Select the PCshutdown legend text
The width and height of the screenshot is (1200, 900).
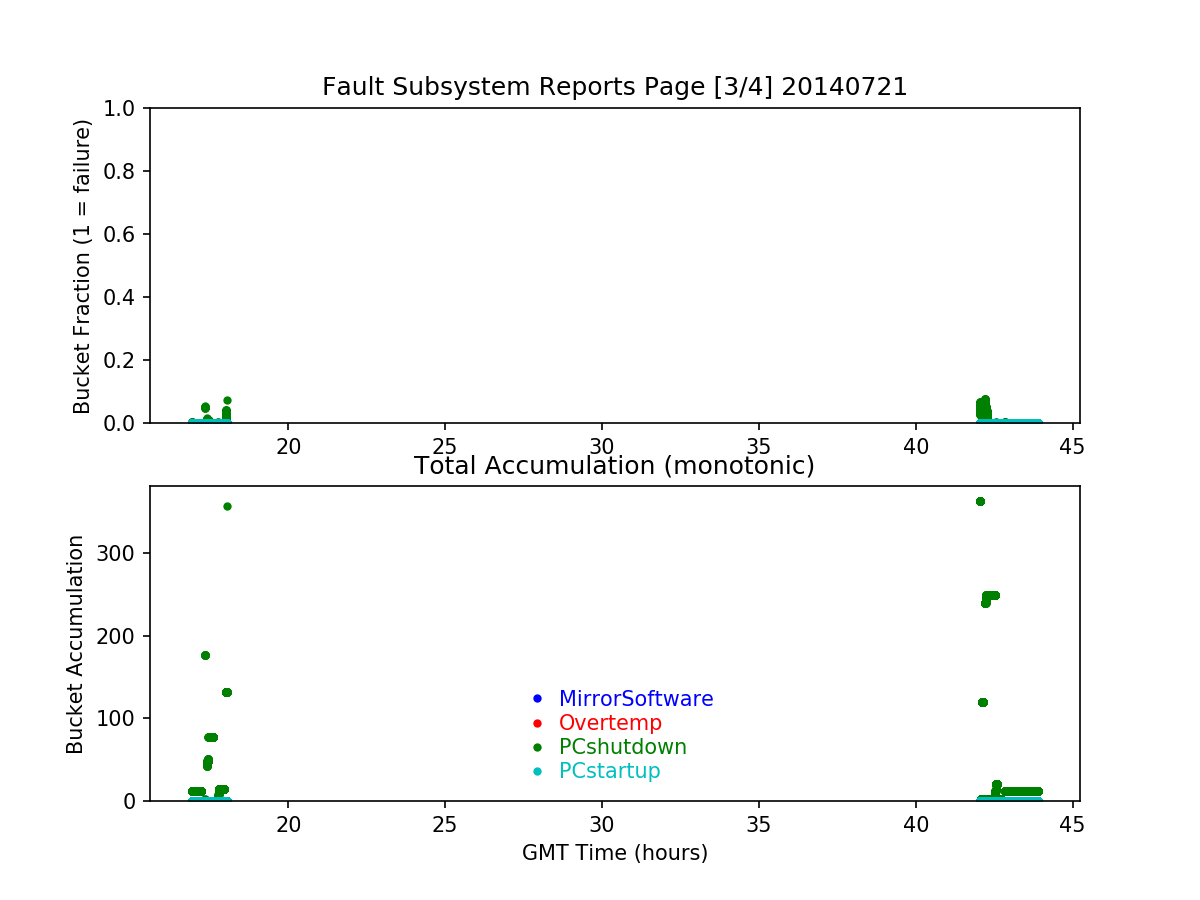pos(622,747)
